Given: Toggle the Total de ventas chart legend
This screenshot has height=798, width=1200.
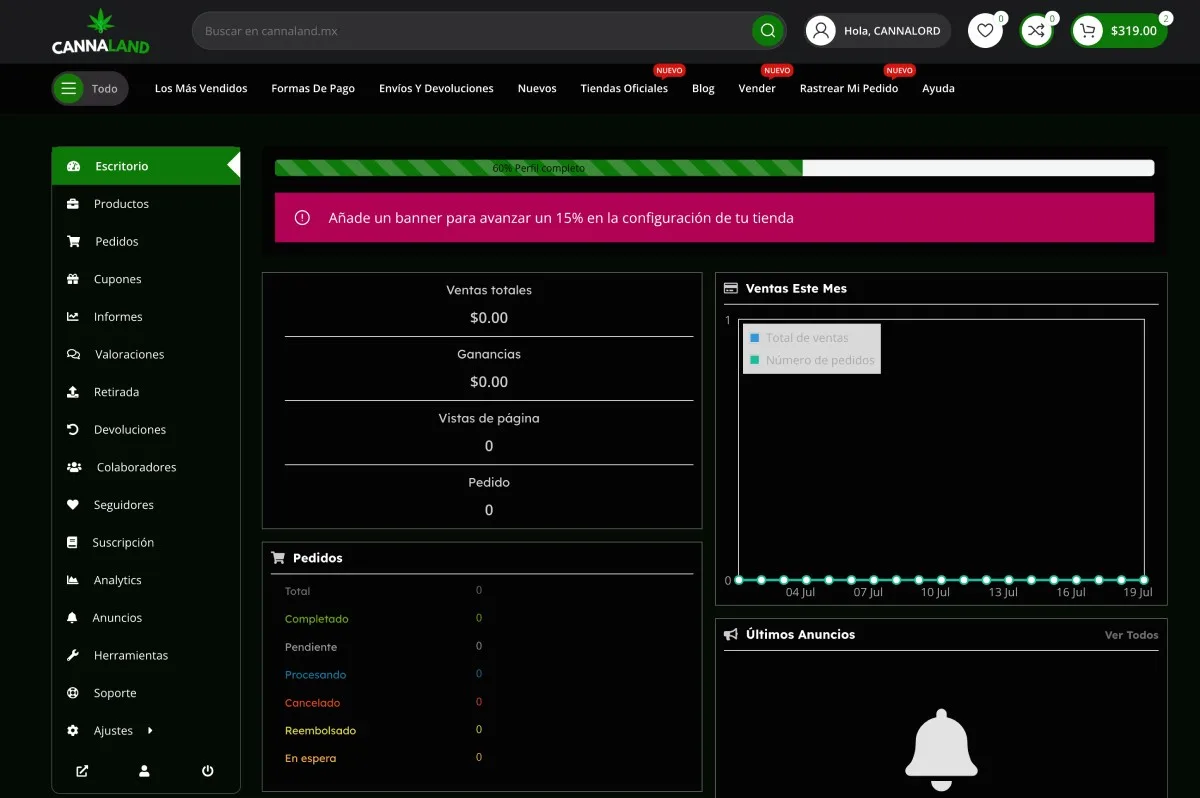Looking at the screenshot, I should [799, 338].
